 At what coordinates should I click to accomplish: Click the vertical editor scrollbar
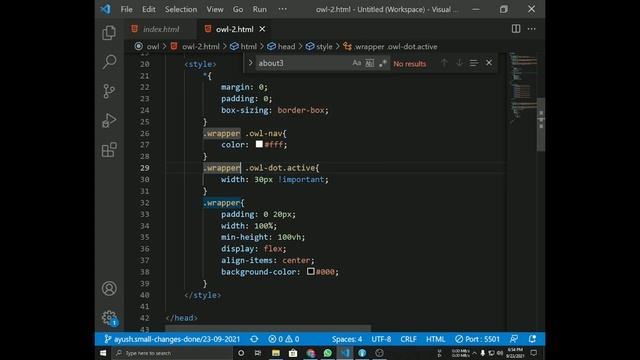click(x=541, y=124)
